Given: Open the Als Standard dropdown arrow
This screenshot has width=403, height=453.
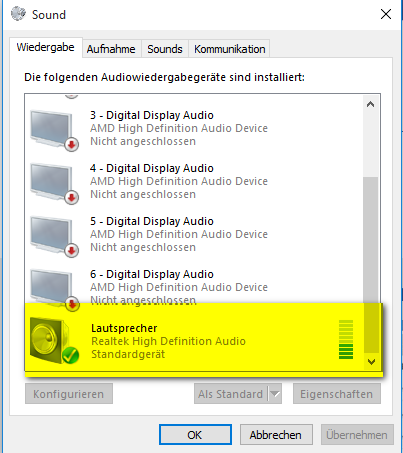Looking at the screenshot, I should 275,394.
